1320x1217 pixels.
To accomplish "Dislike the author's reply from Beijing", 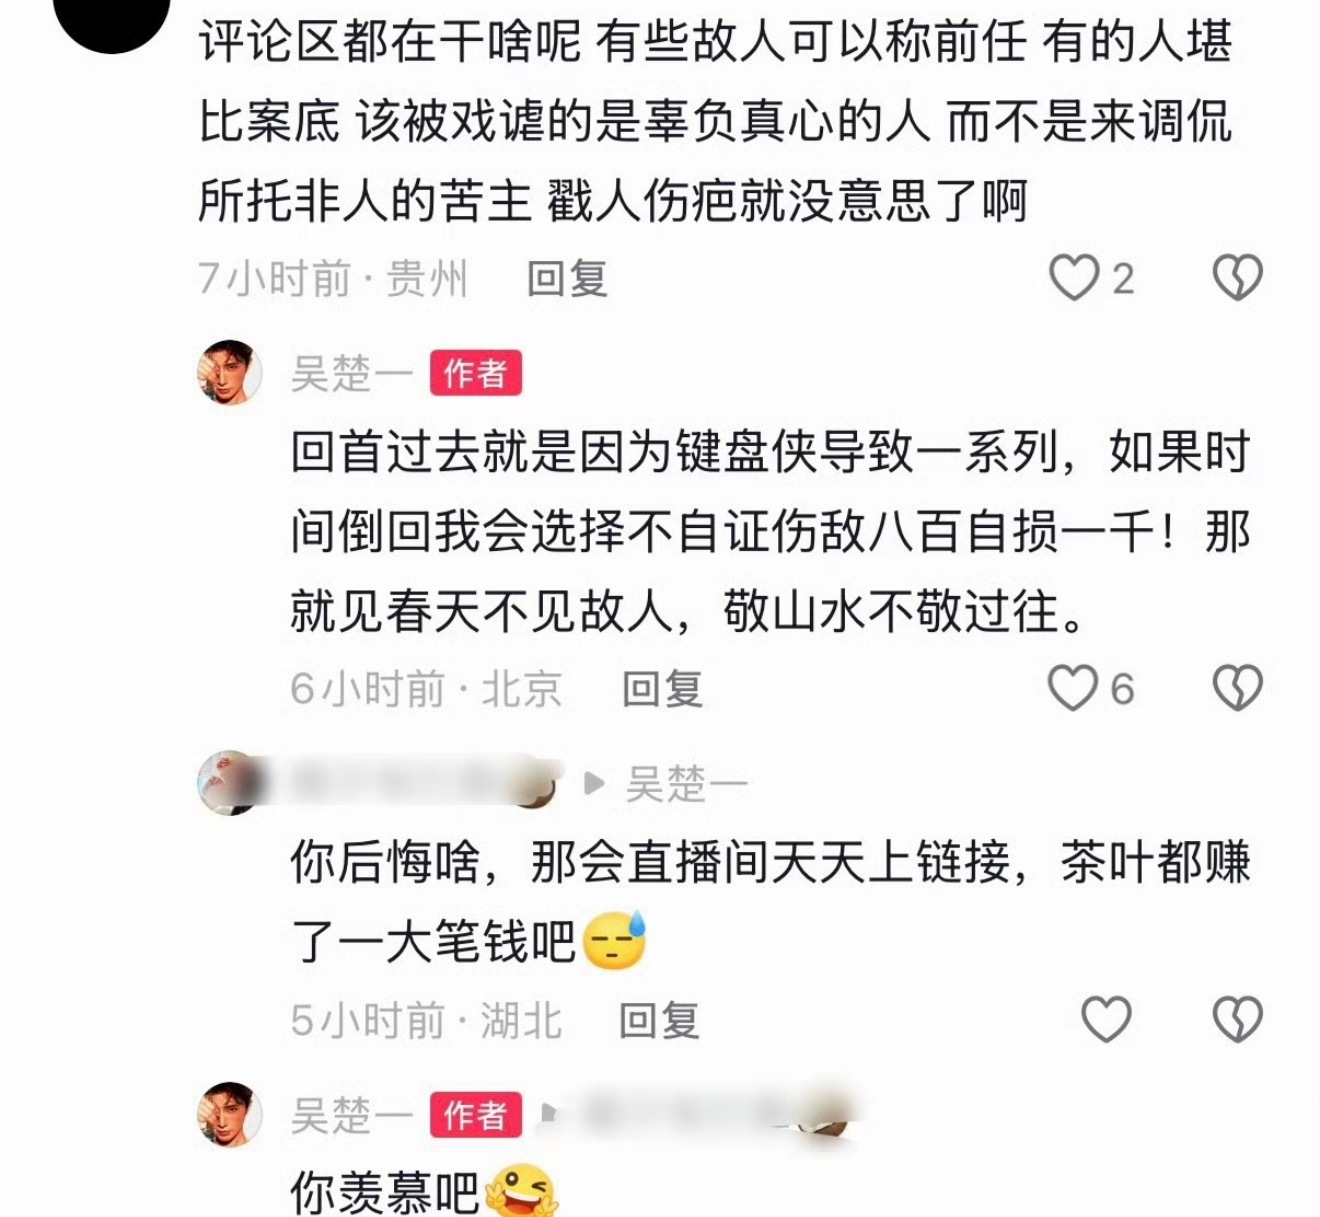I will point(1238,688).
